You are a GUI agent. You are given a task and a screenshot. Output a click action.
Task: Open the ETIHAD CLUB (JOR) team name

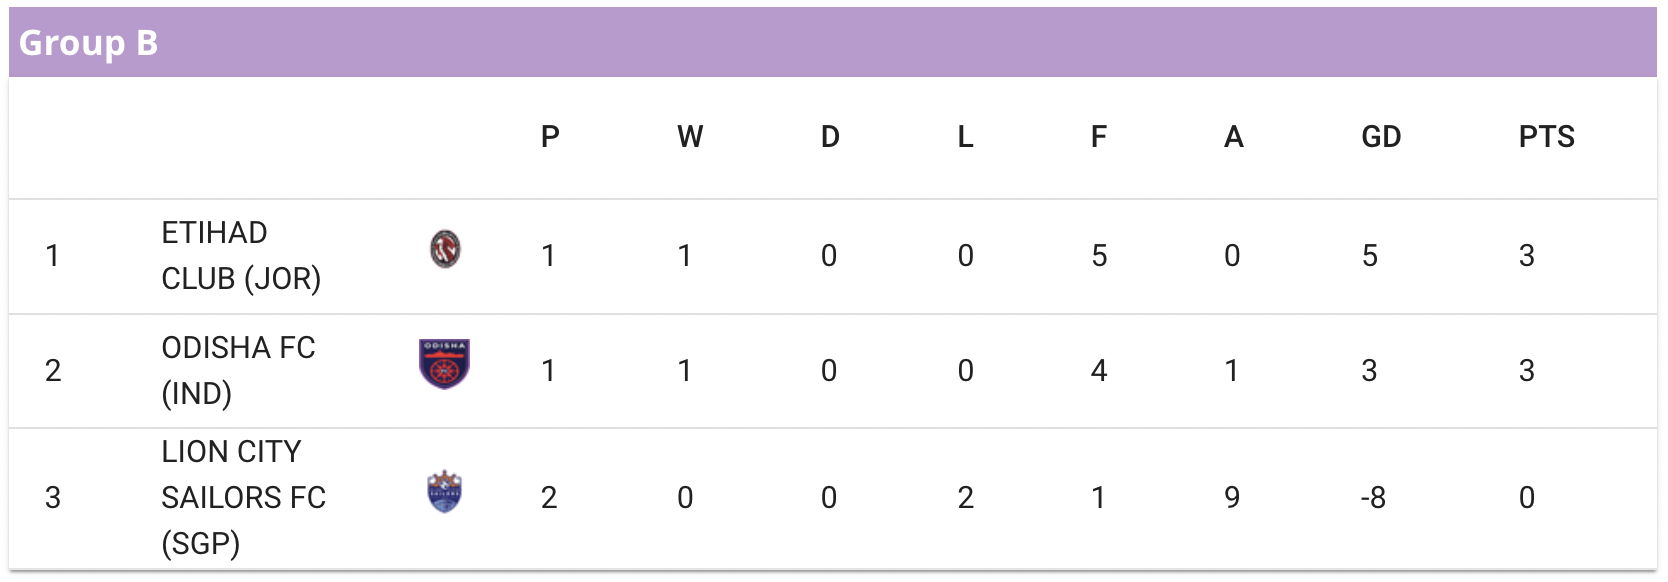click(x=241, y=256)
